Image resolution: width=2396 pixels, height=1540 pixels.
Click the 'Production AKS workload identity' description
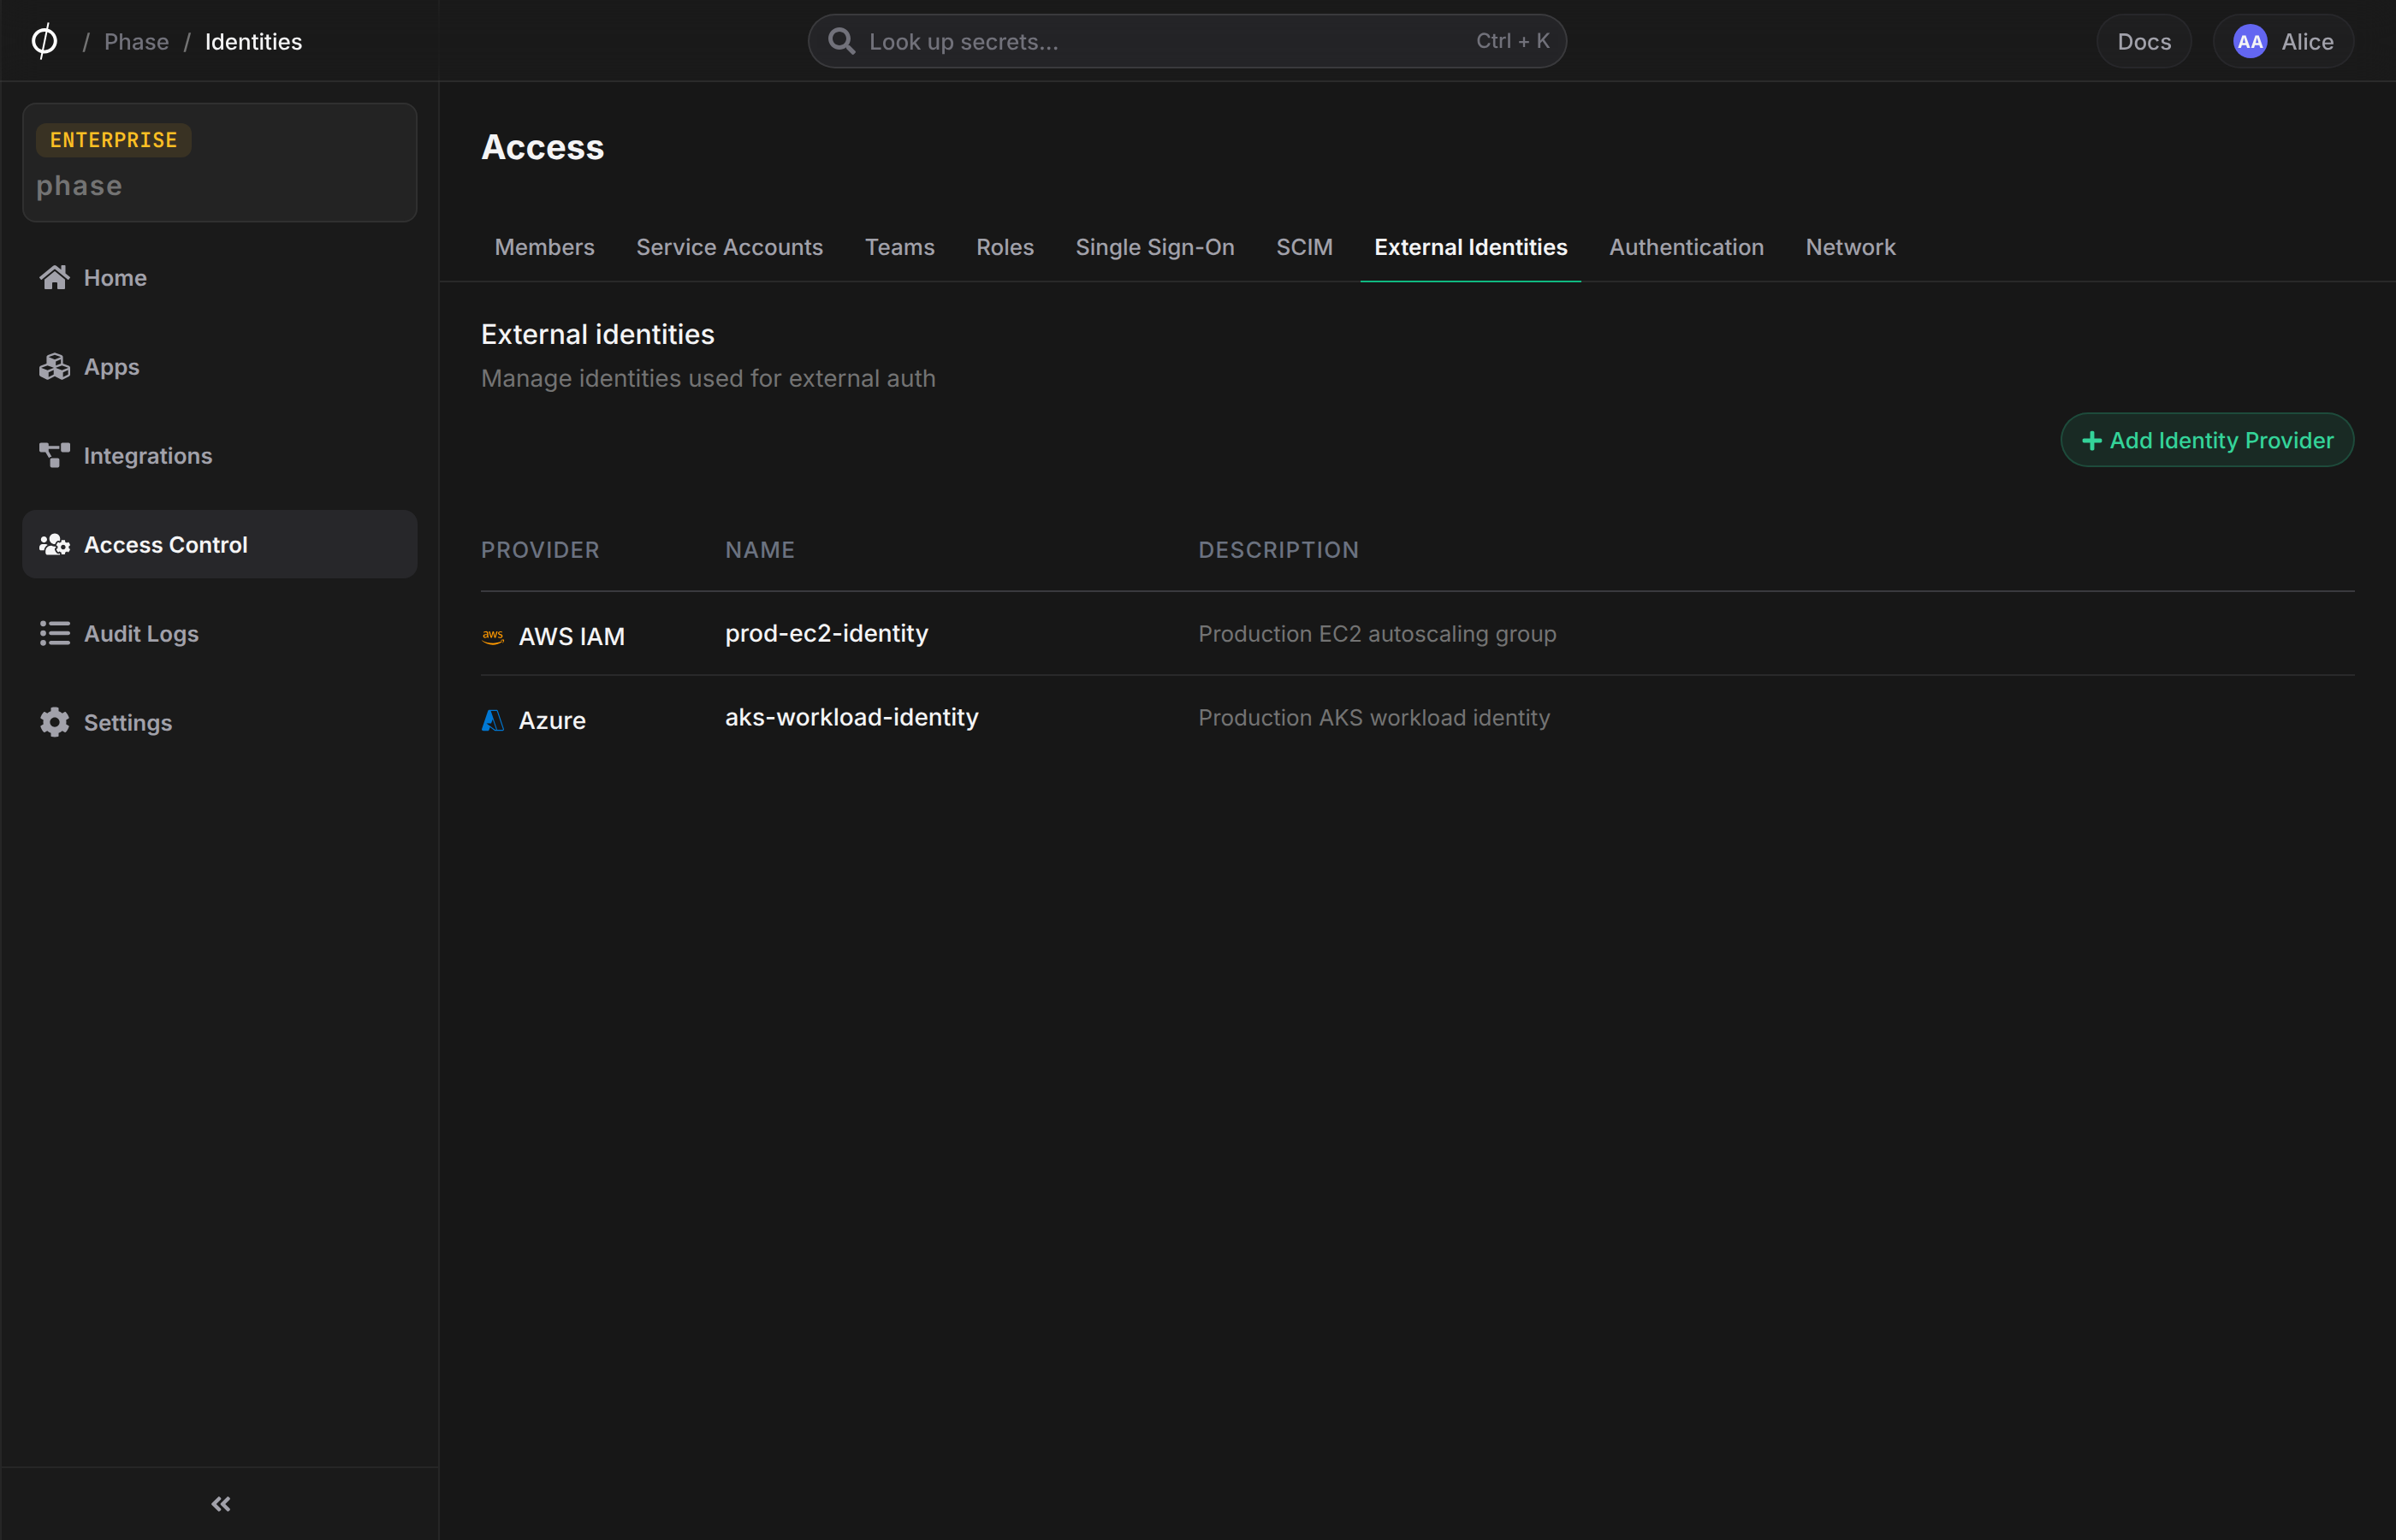point(1374,717)
